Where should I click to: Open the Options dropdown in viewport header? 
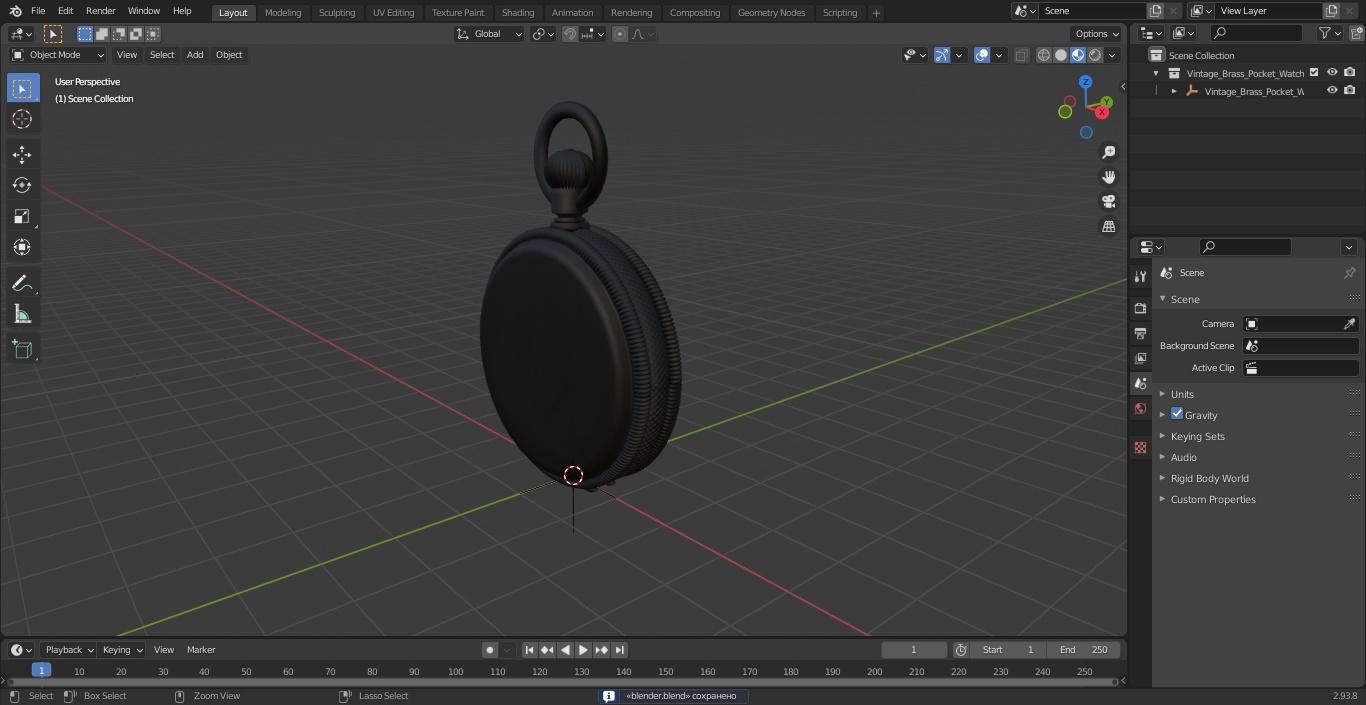point(1097,34)
